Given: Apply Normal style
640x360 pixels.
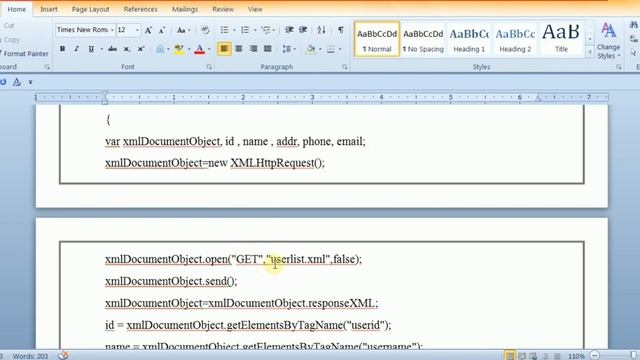Looking at the screenshot, I should pos(377,40).
